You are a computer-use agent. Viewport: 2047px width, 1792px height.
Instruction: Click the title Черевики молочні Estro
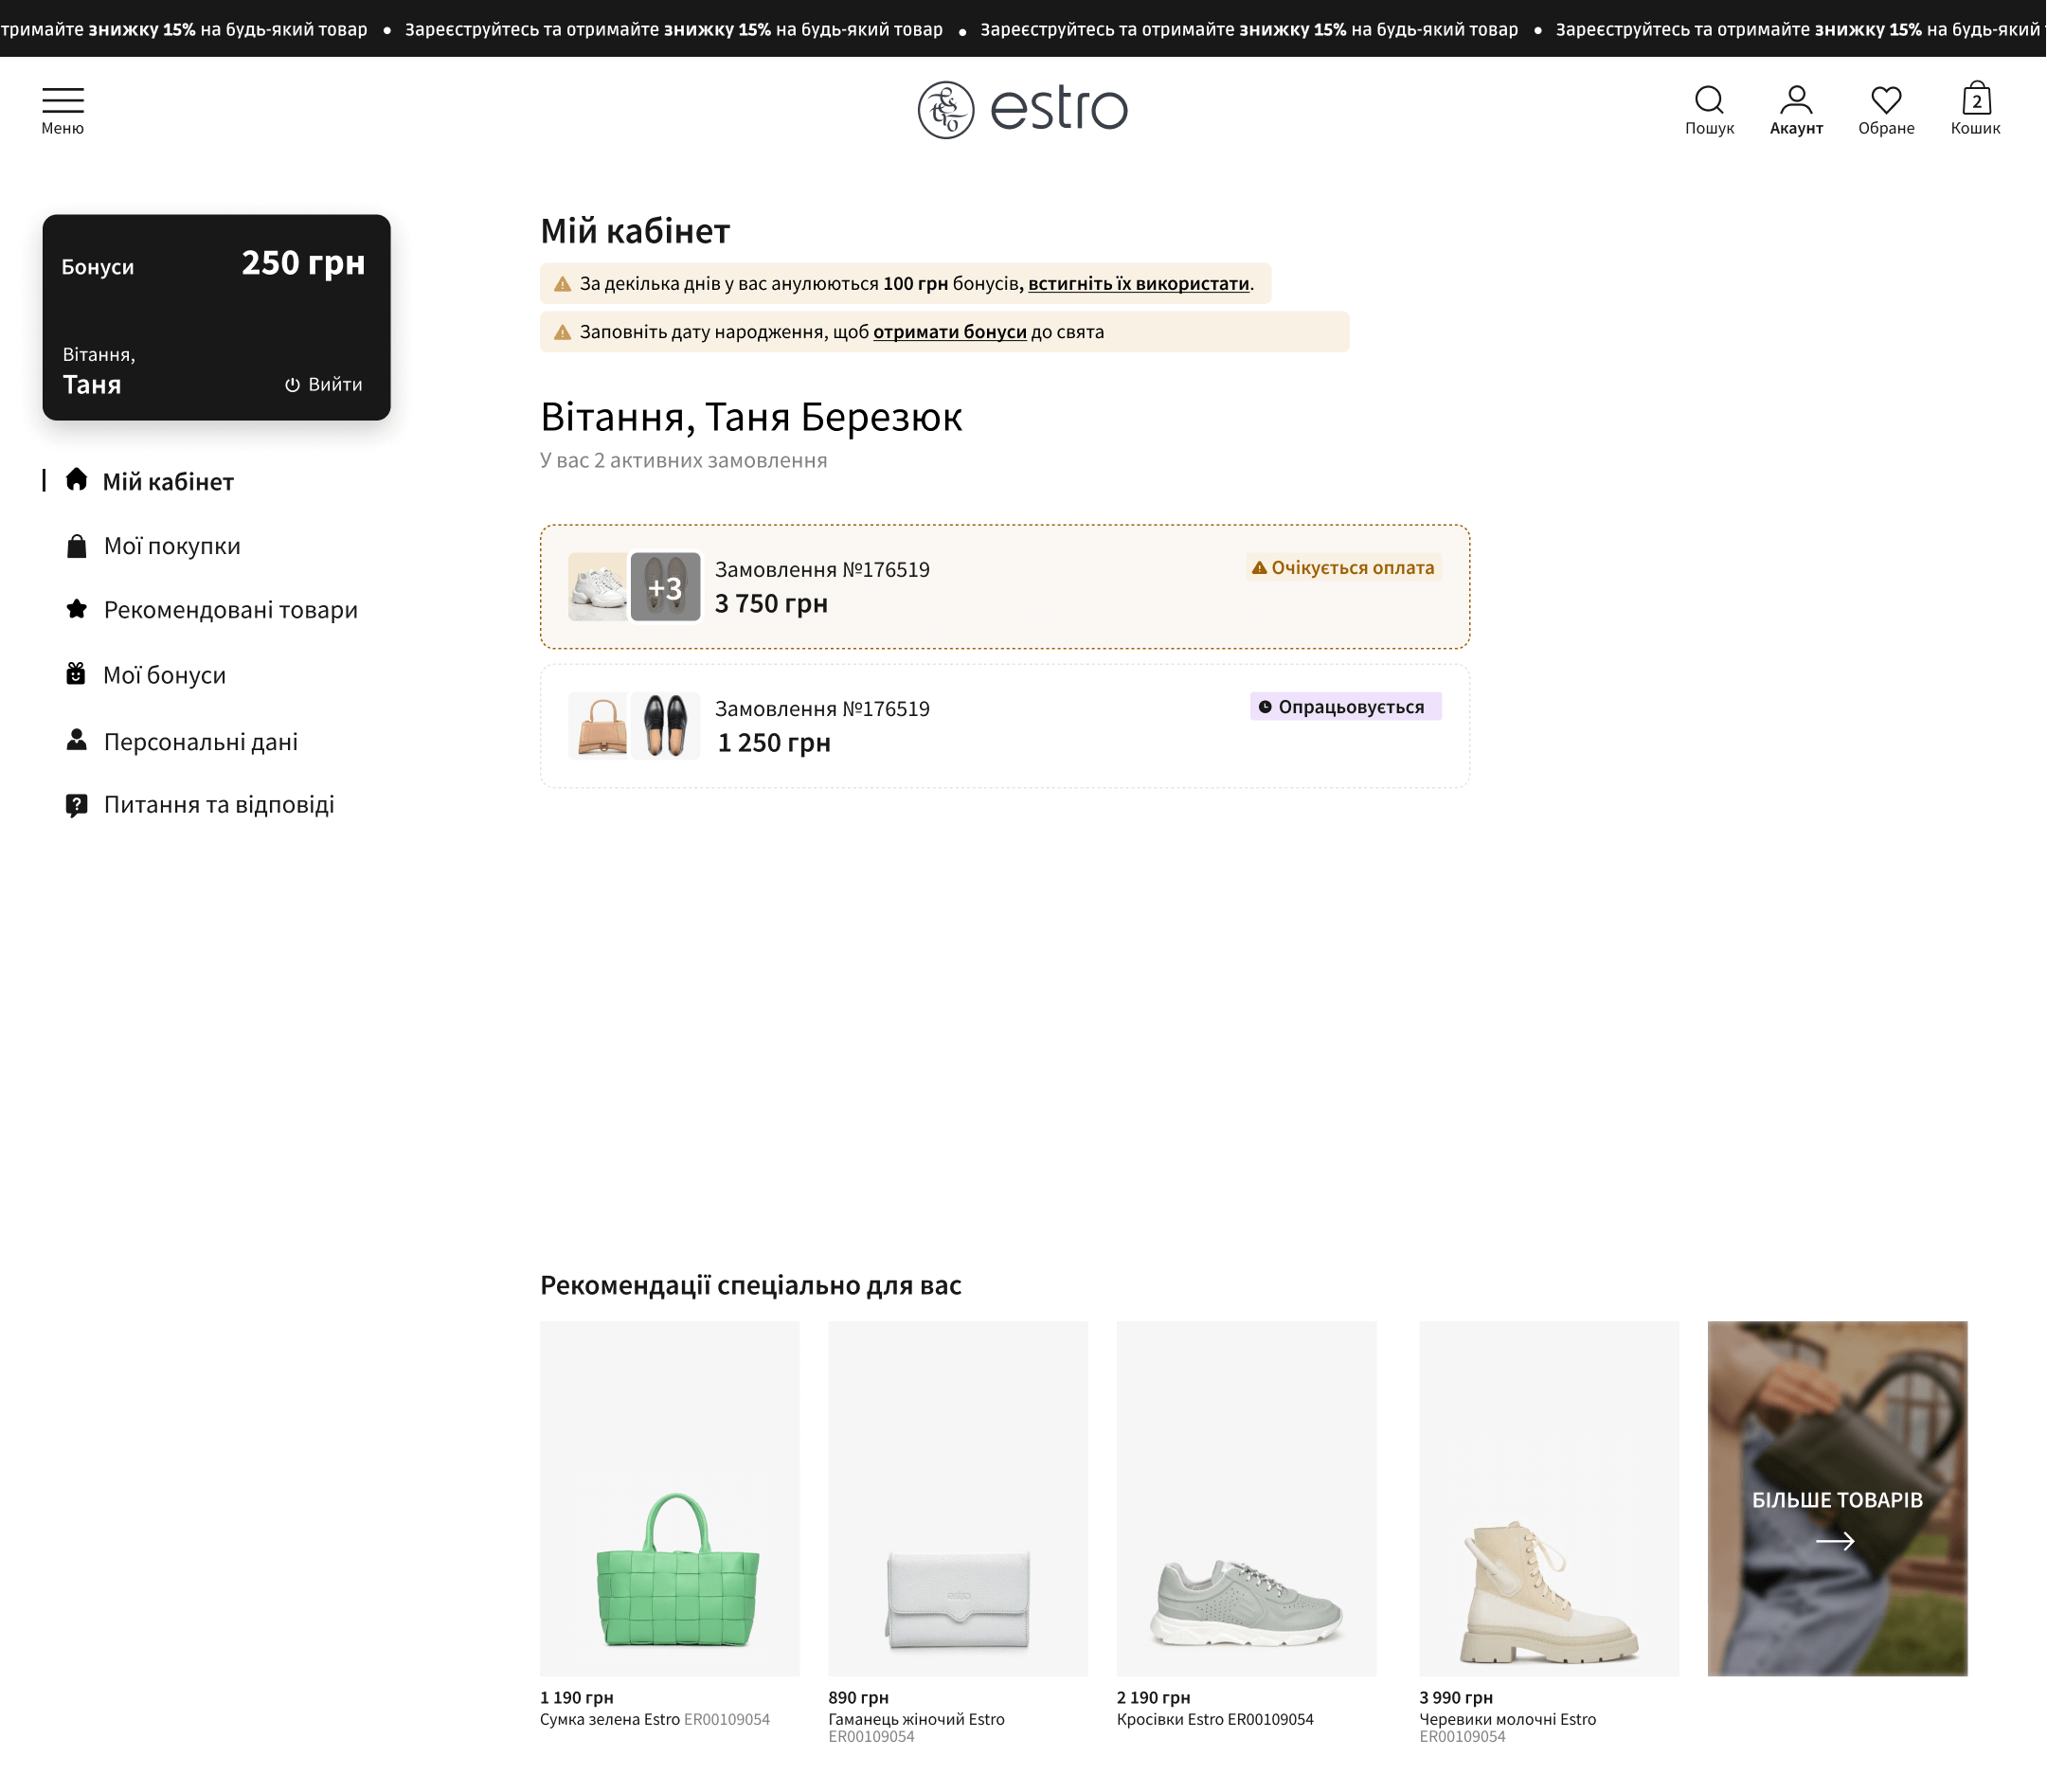coord(1507,1720)
